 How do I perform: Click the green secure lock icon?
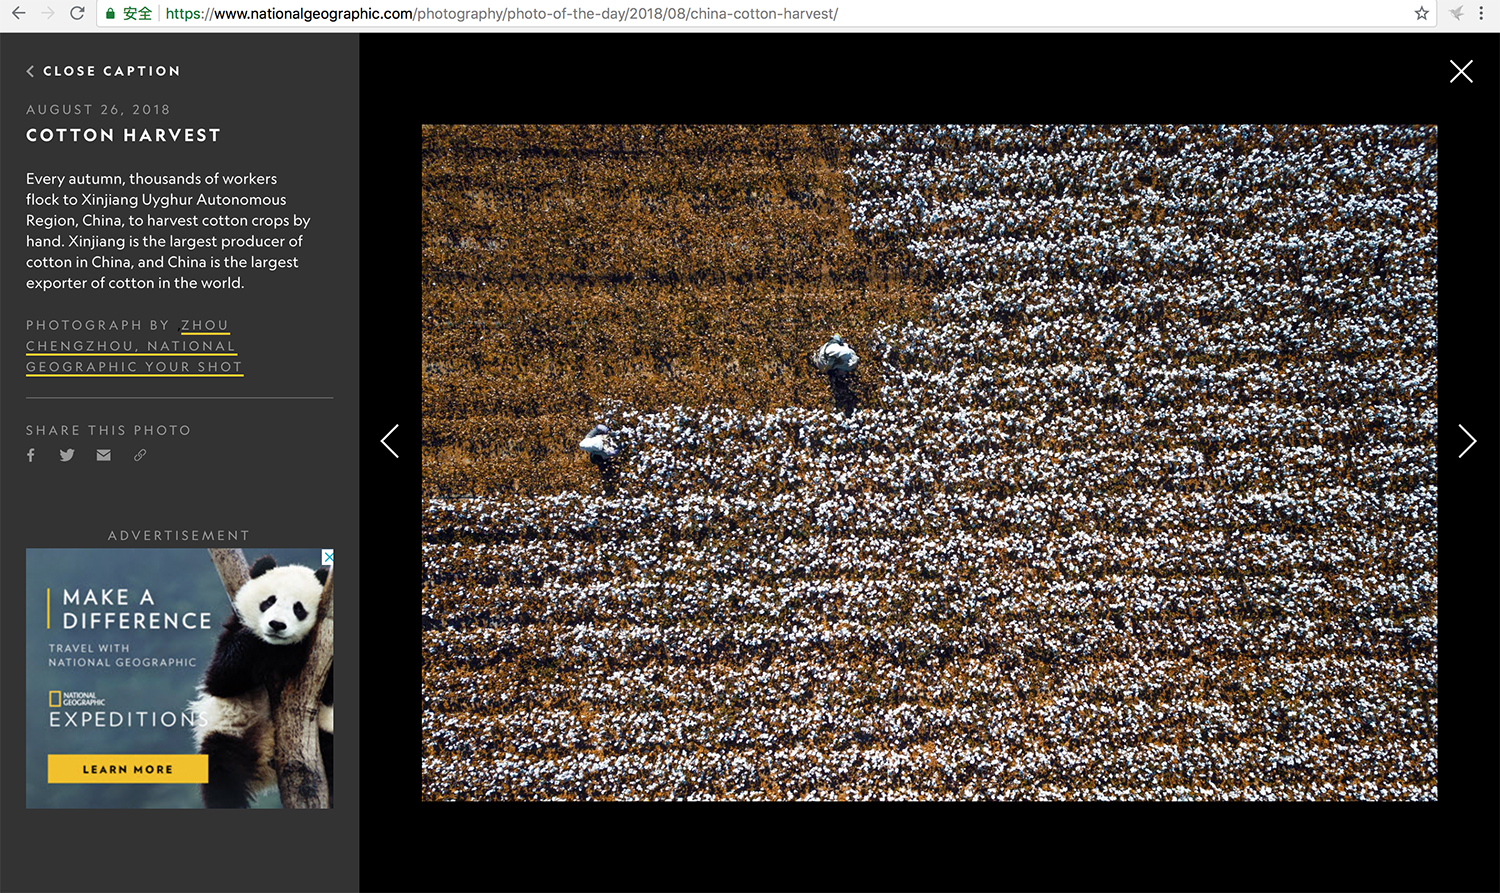coord(110,14)
